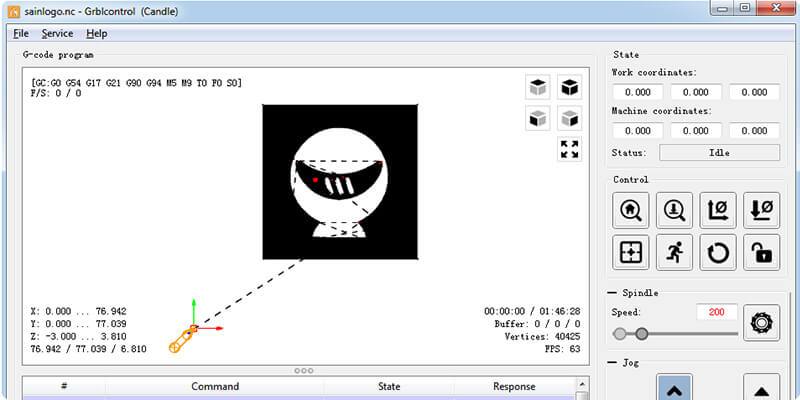
Task: Click the 'F/S: 0 / 0' text
Action: coord(56,93)
